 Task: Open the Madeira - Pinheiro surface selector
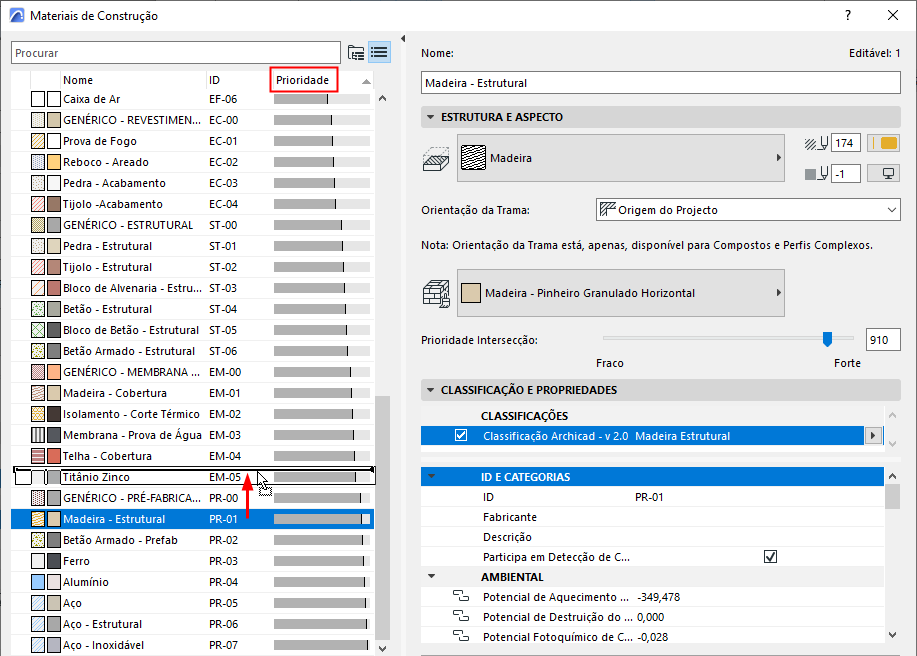620,293
